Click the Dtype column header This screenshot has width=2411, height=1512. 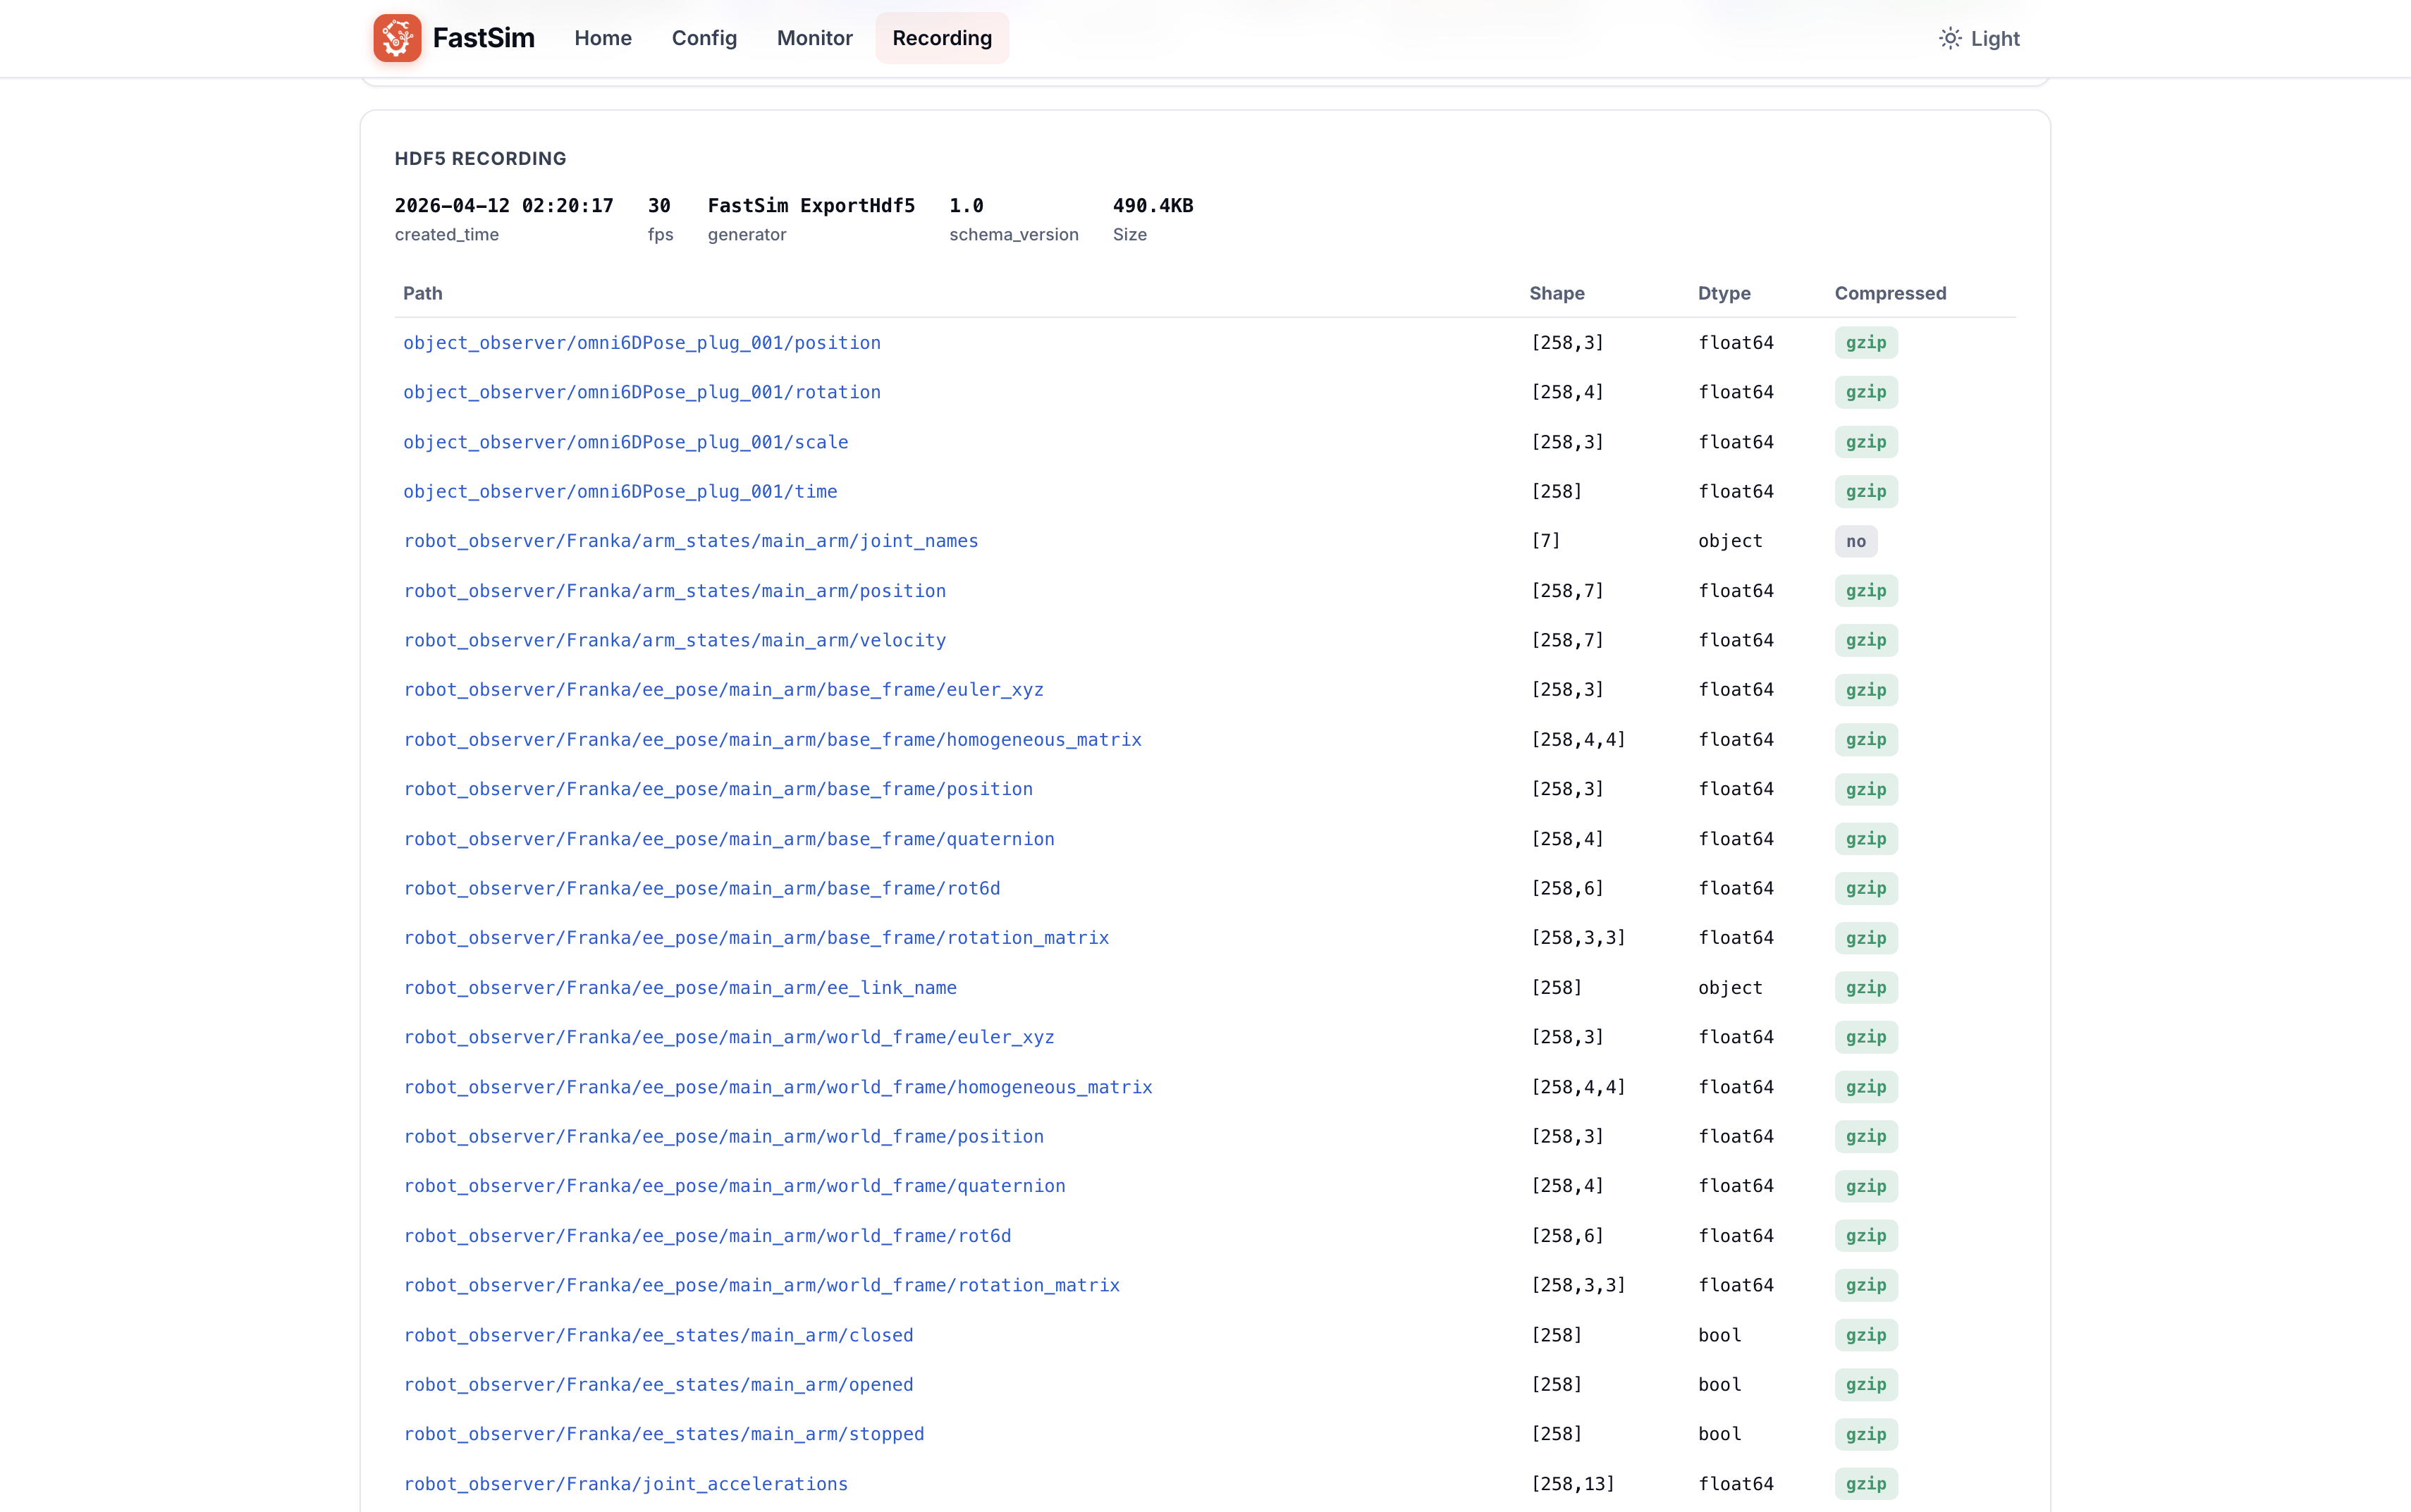click(x=1724, y=293)
